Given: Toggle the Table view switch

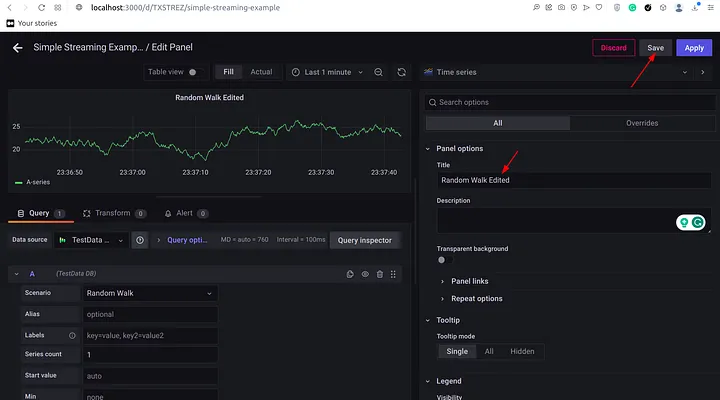Looking at the screenshot, I should tap(197, 72).
